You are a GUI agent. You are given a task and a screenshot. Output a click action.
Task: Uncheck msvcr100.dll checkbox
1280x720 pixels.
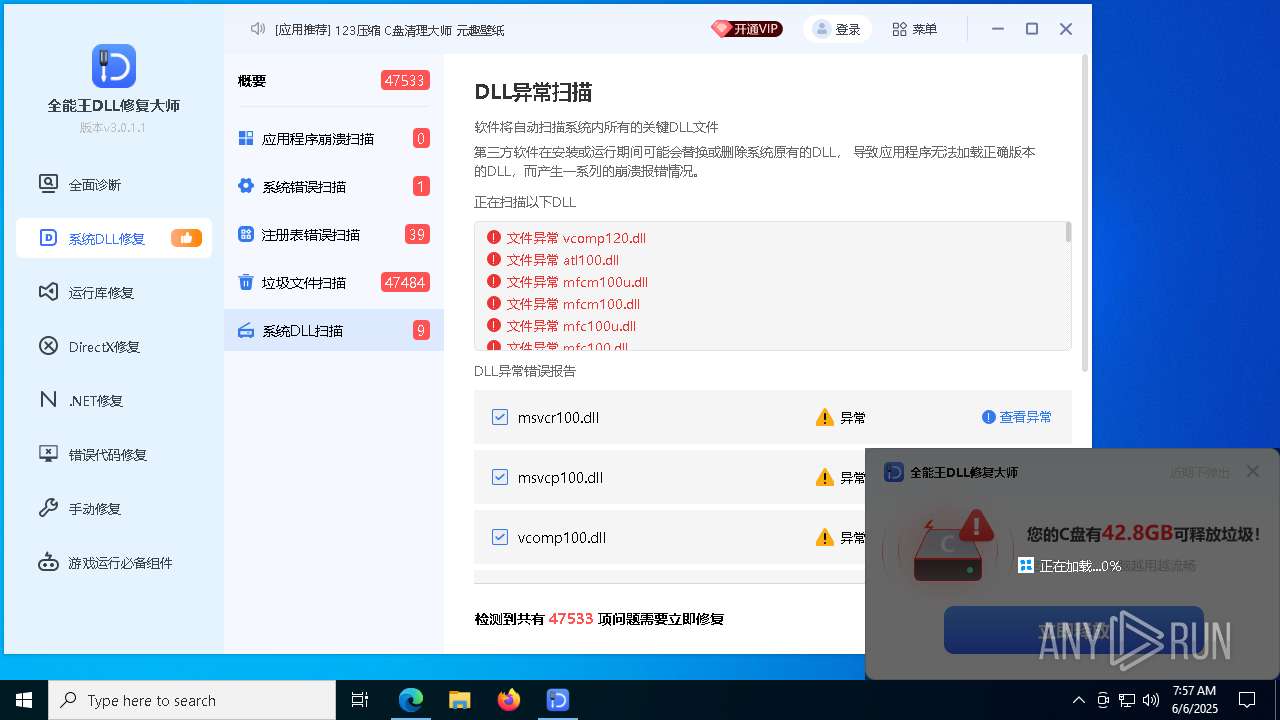click(x=500, y=417)
